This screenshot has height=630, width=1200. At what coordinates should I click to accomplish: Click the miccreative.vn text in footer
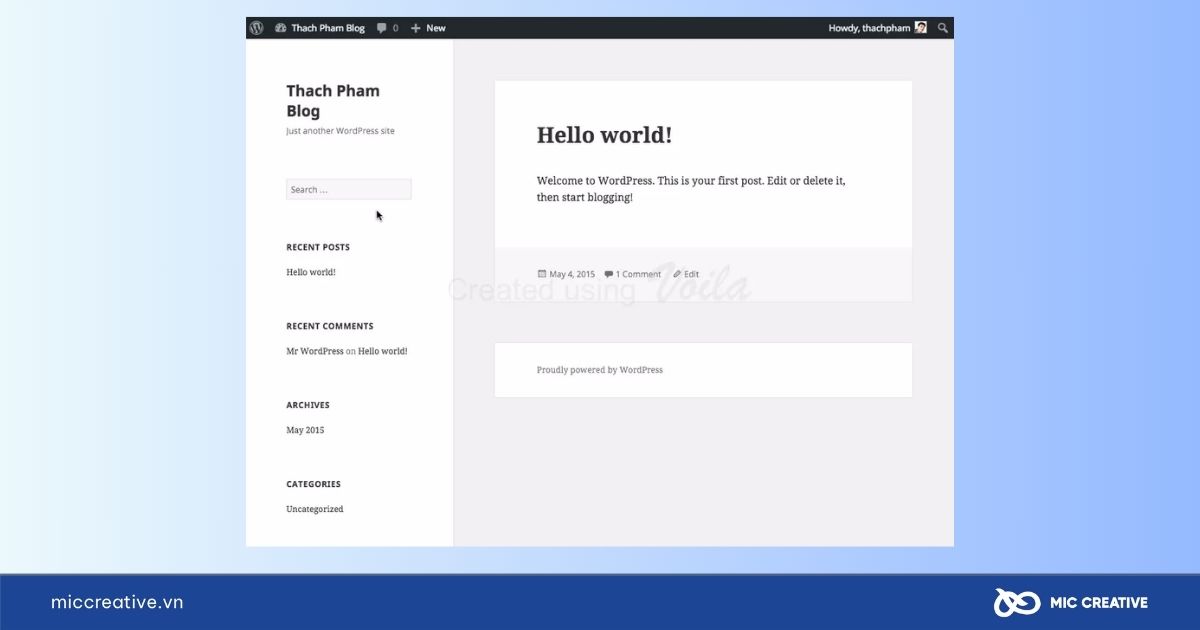click(x=117, y=602)
